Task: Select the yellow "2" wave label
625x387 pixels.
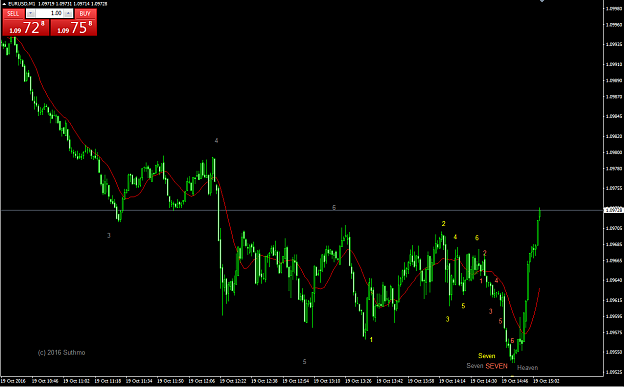Action: [443, 224]
